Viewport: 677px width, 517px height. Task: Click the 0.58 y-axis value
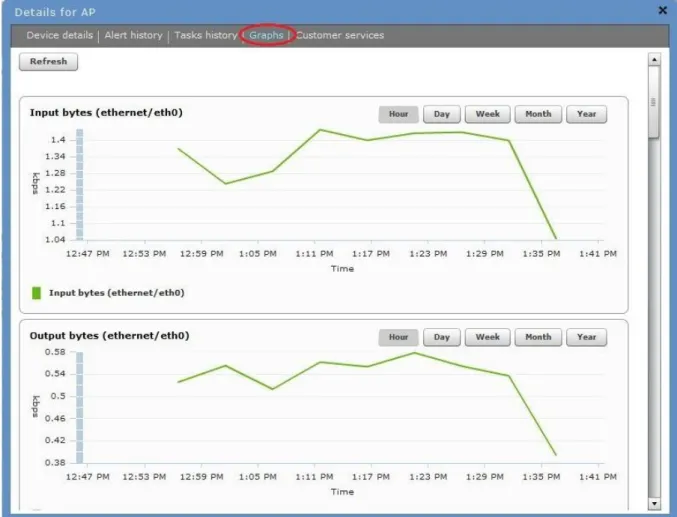coord(55,352)
